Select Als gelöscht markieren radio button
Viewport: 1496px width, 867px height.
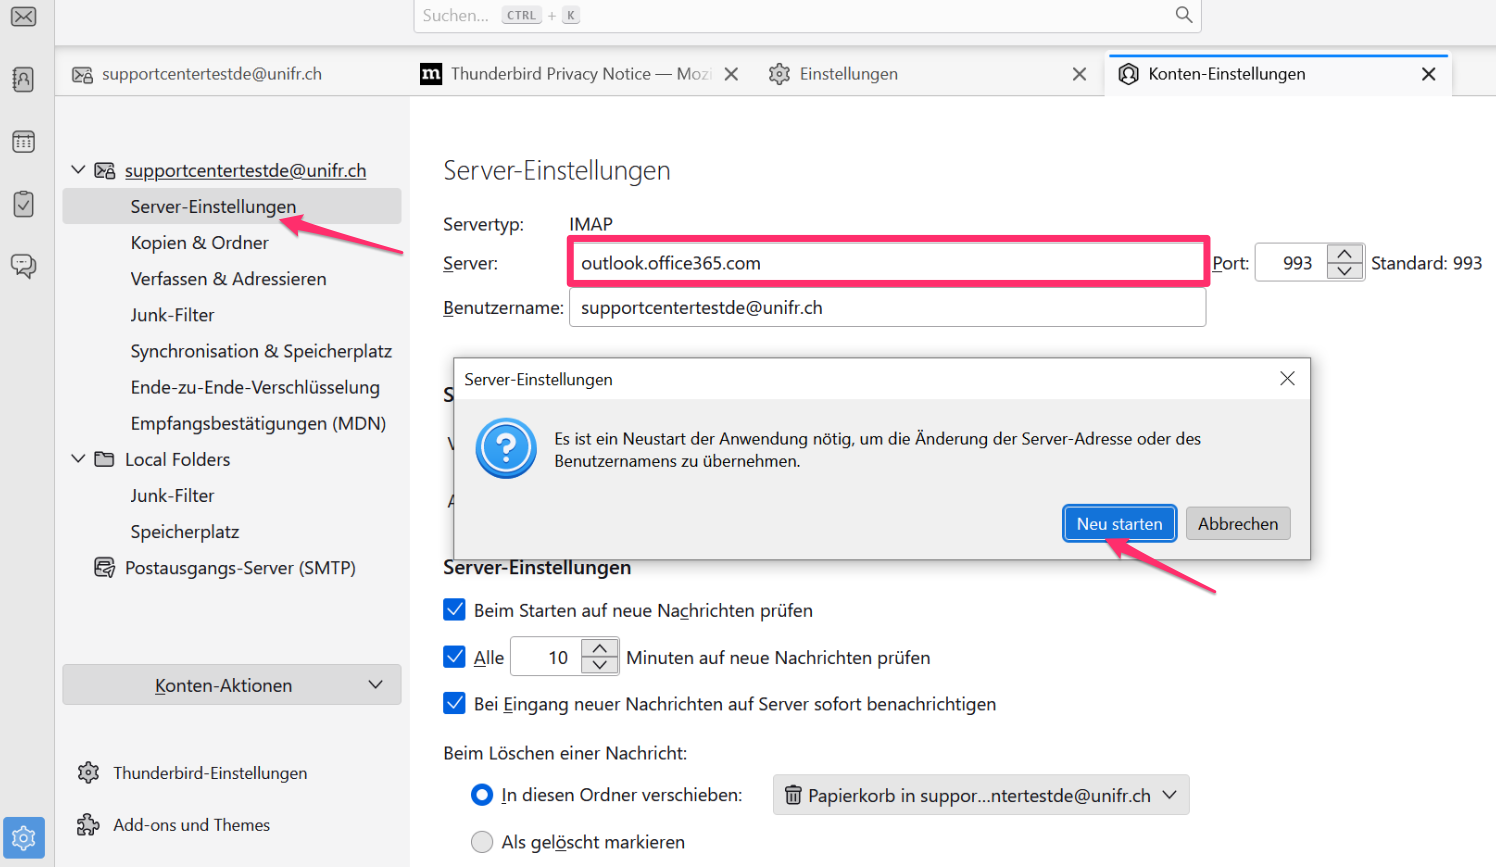(482, 842)
